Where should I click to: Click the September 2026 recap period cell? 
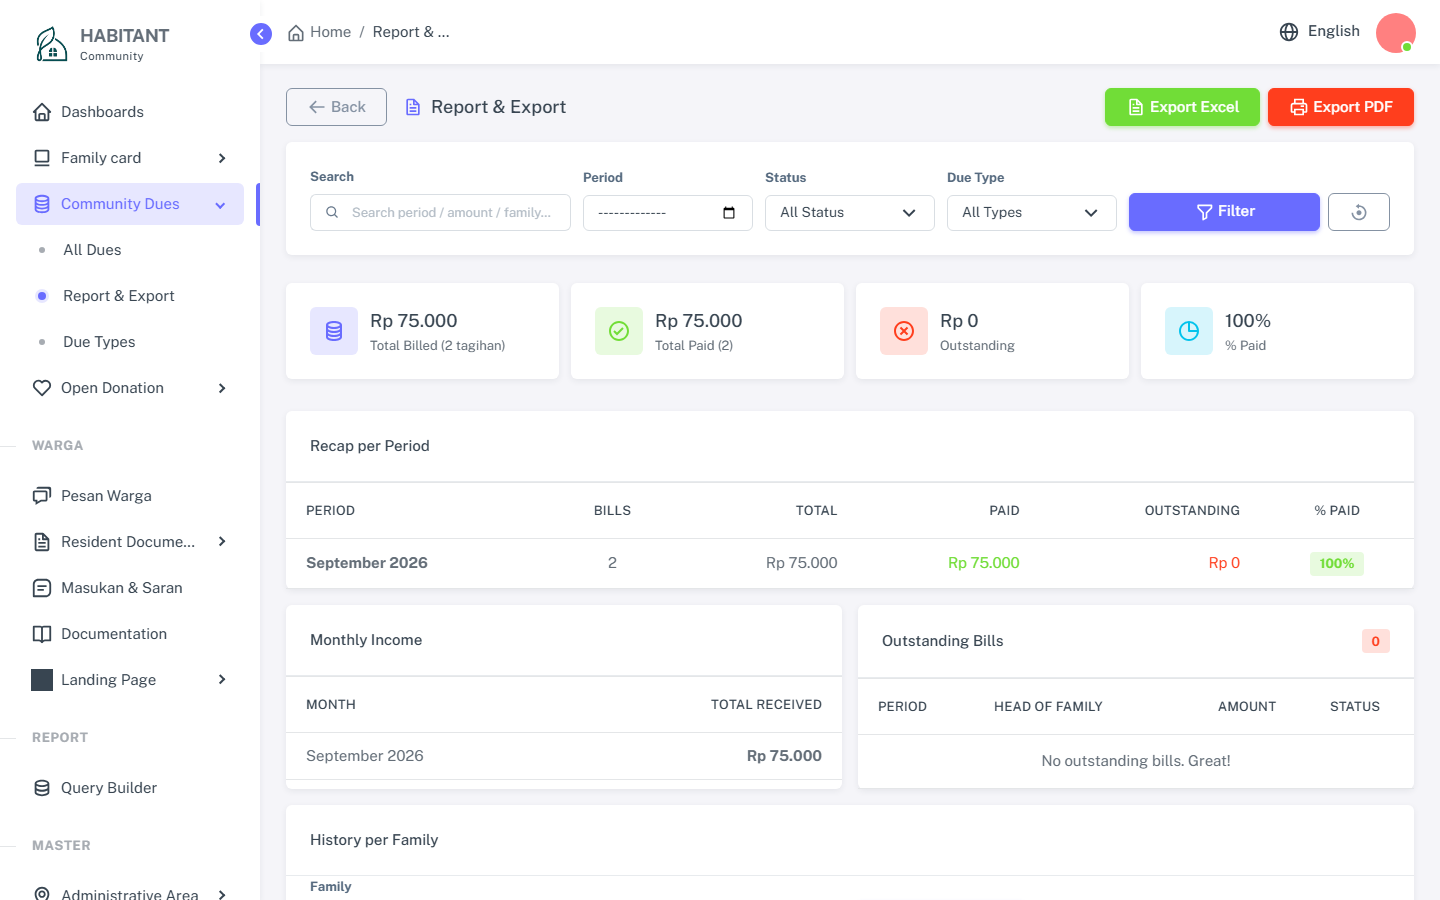click(x=367, y=563)
